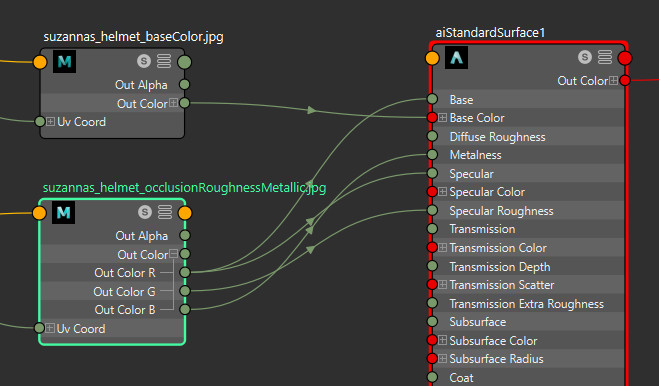The width and height of the screenshot is (659, 386).
Task: Click orange output port of occlusionRoughnessMetallic node header
Action: pyautogui.click(x=185, y=213)
